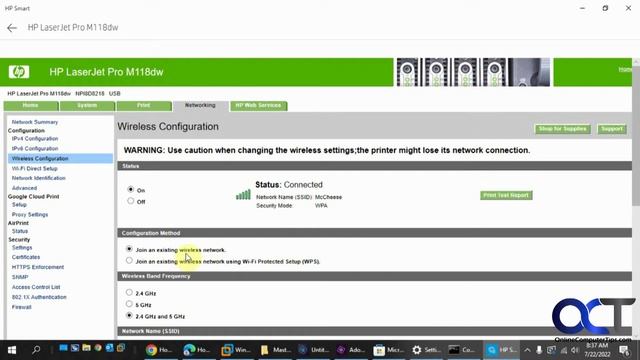
Task: Click the Home link in green banner
Action: [625, 69]
